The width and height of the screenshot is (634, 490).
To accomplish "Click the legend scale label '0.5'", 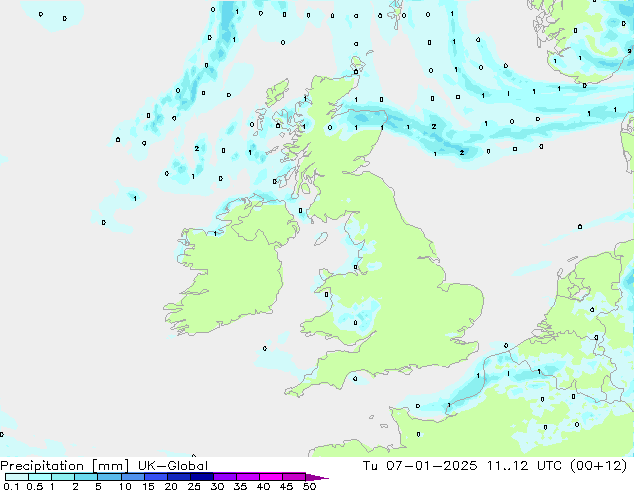I will pos(35,486).
